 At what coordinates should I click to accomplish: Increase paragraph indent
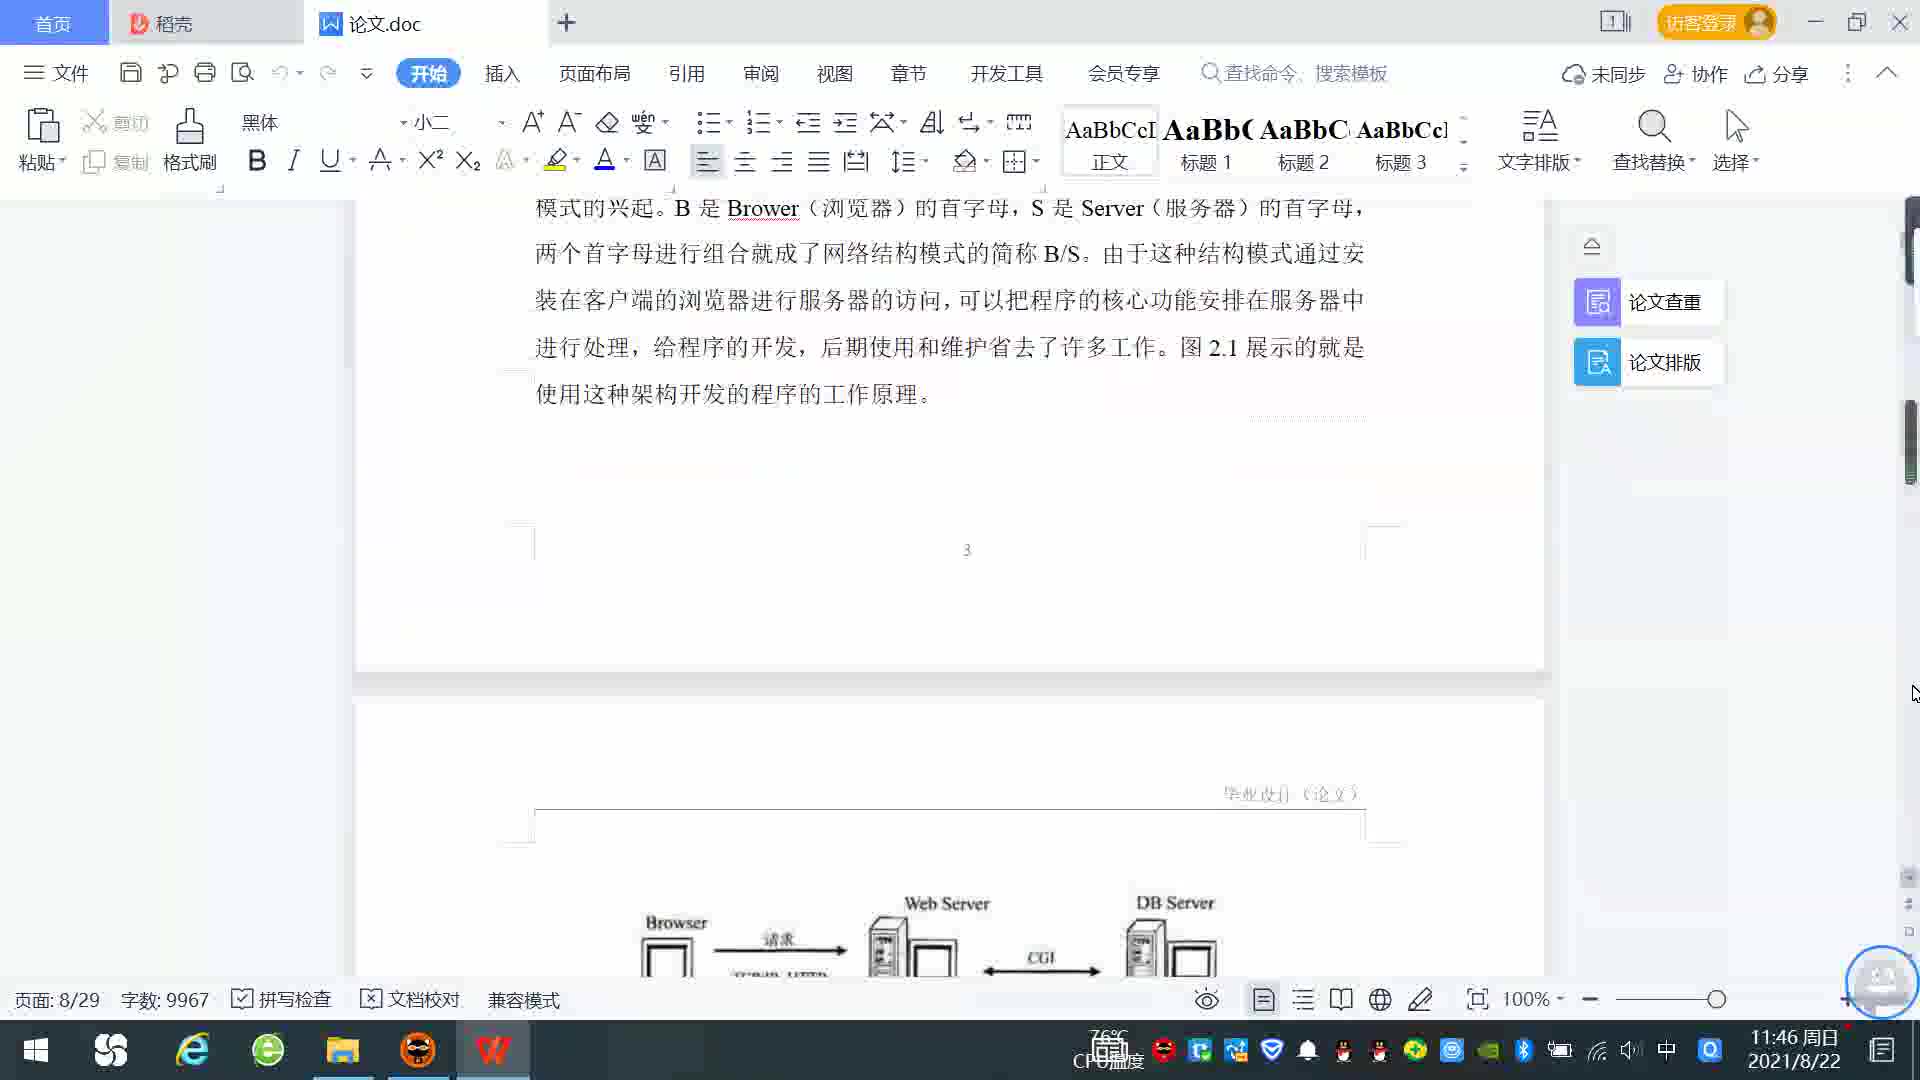845,122
